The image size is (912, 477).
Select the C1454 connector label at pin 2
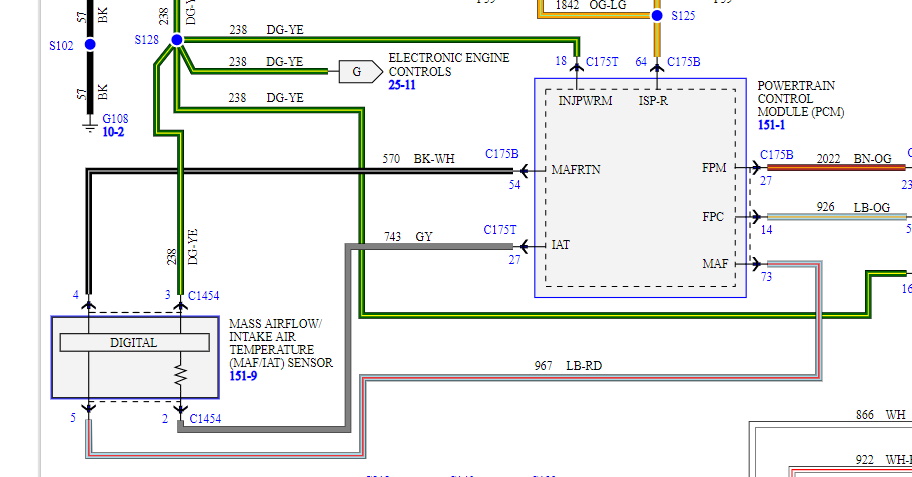204,419
